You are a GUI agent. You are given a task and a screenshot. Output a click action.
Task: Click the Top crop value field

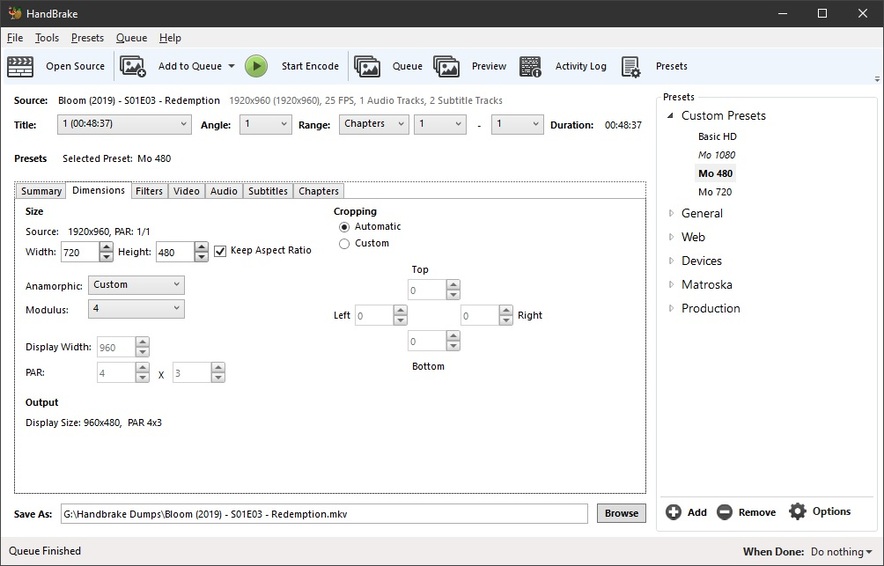pos(427,290)
